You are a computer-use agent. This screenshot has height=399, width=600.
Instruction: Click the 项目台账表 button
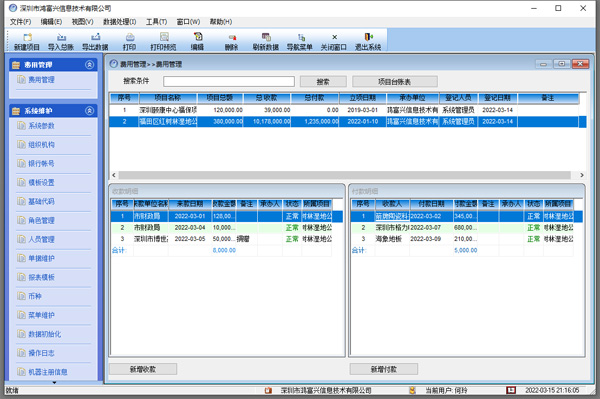click(395, 81)
